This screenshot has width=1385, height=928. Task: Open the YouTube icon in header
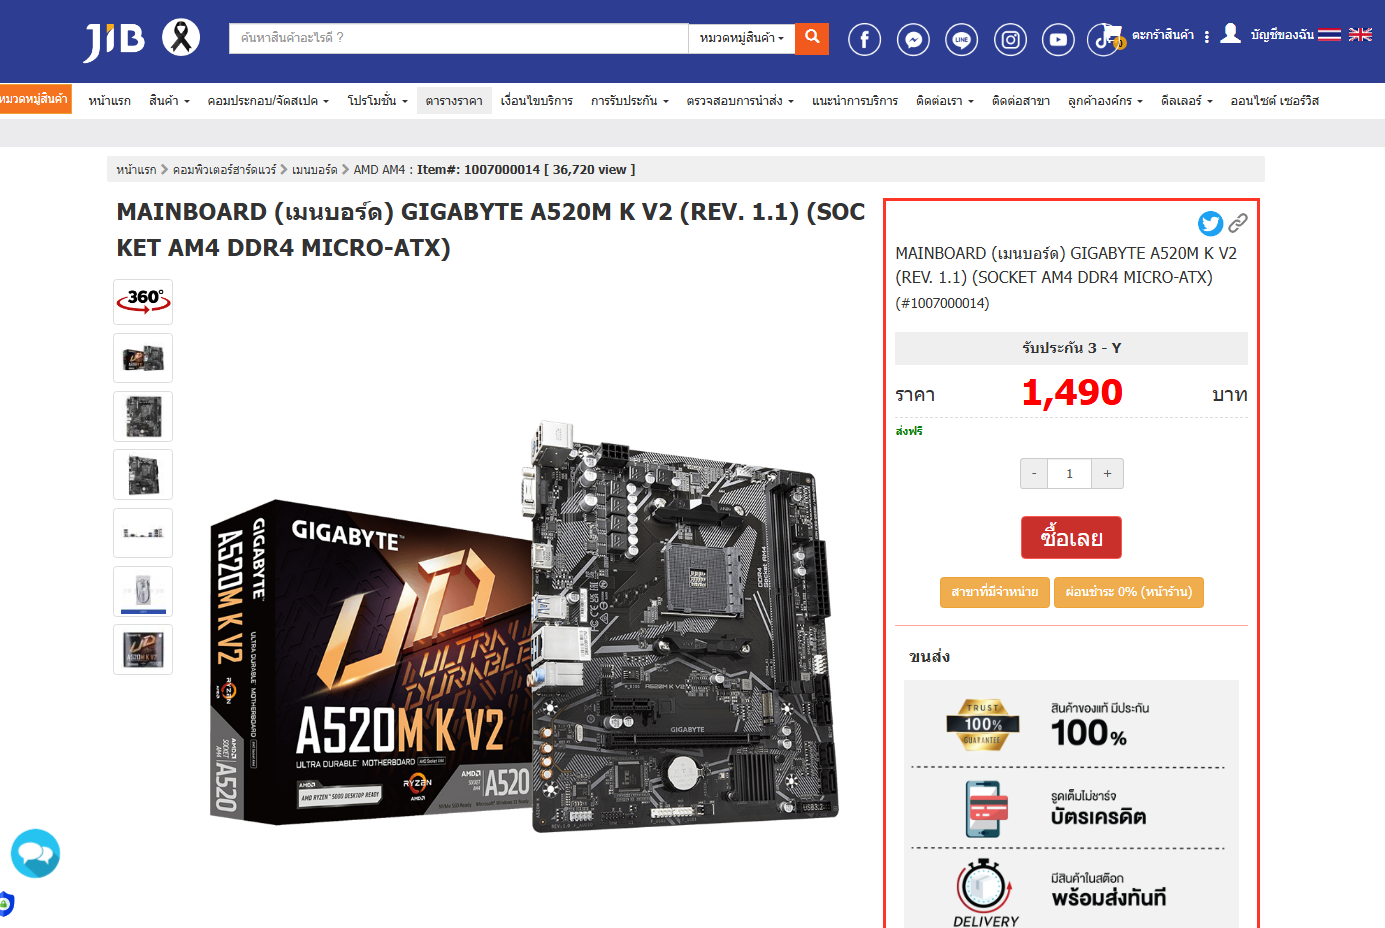[1058, 39]
